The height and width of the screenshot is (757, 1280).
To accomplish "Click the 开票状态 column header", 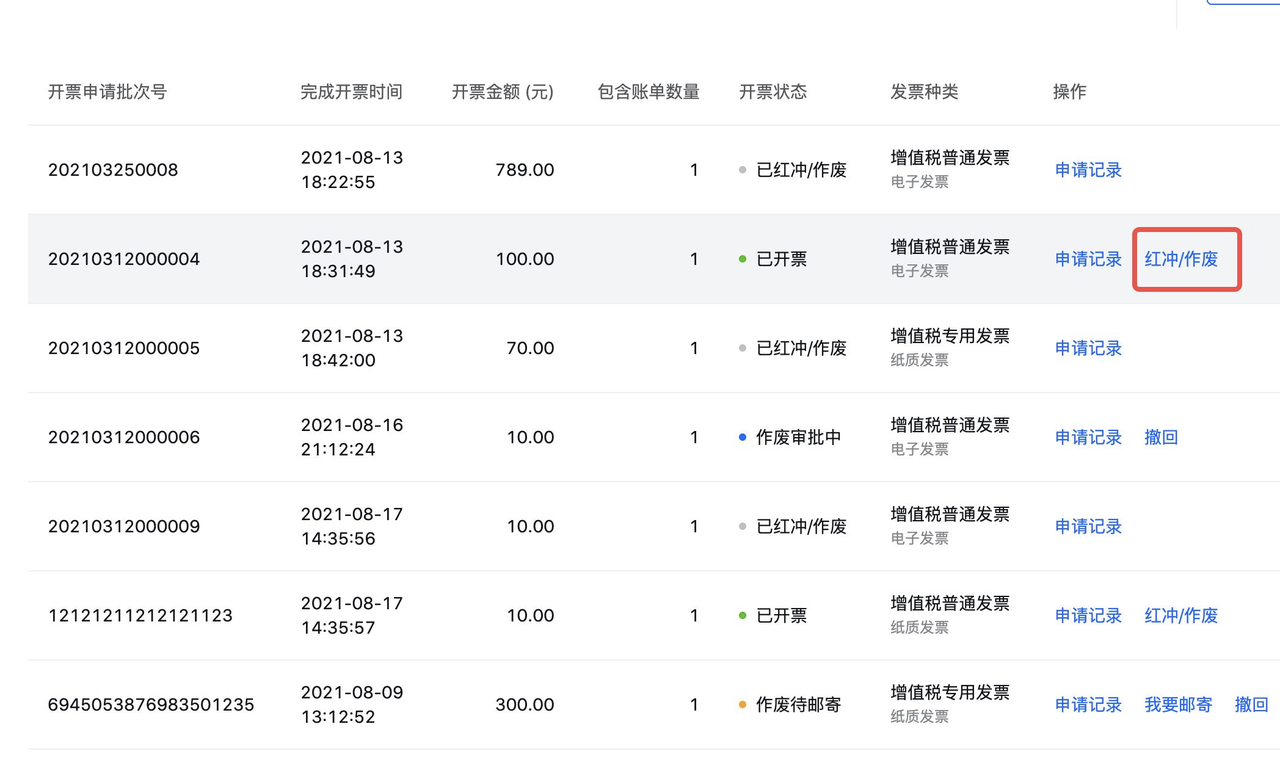I will click(773, 92).
